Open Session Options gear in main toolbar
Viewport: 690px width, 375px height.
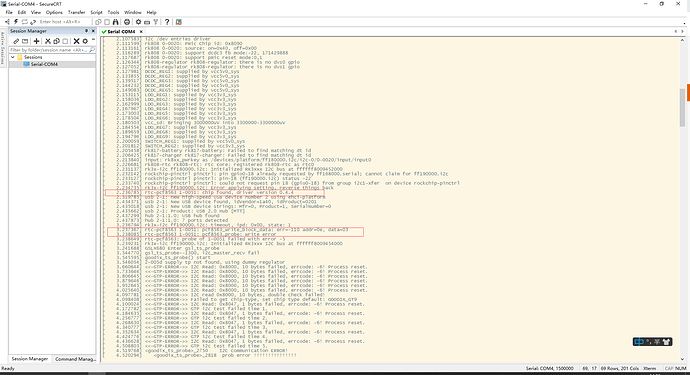[138, 22]
